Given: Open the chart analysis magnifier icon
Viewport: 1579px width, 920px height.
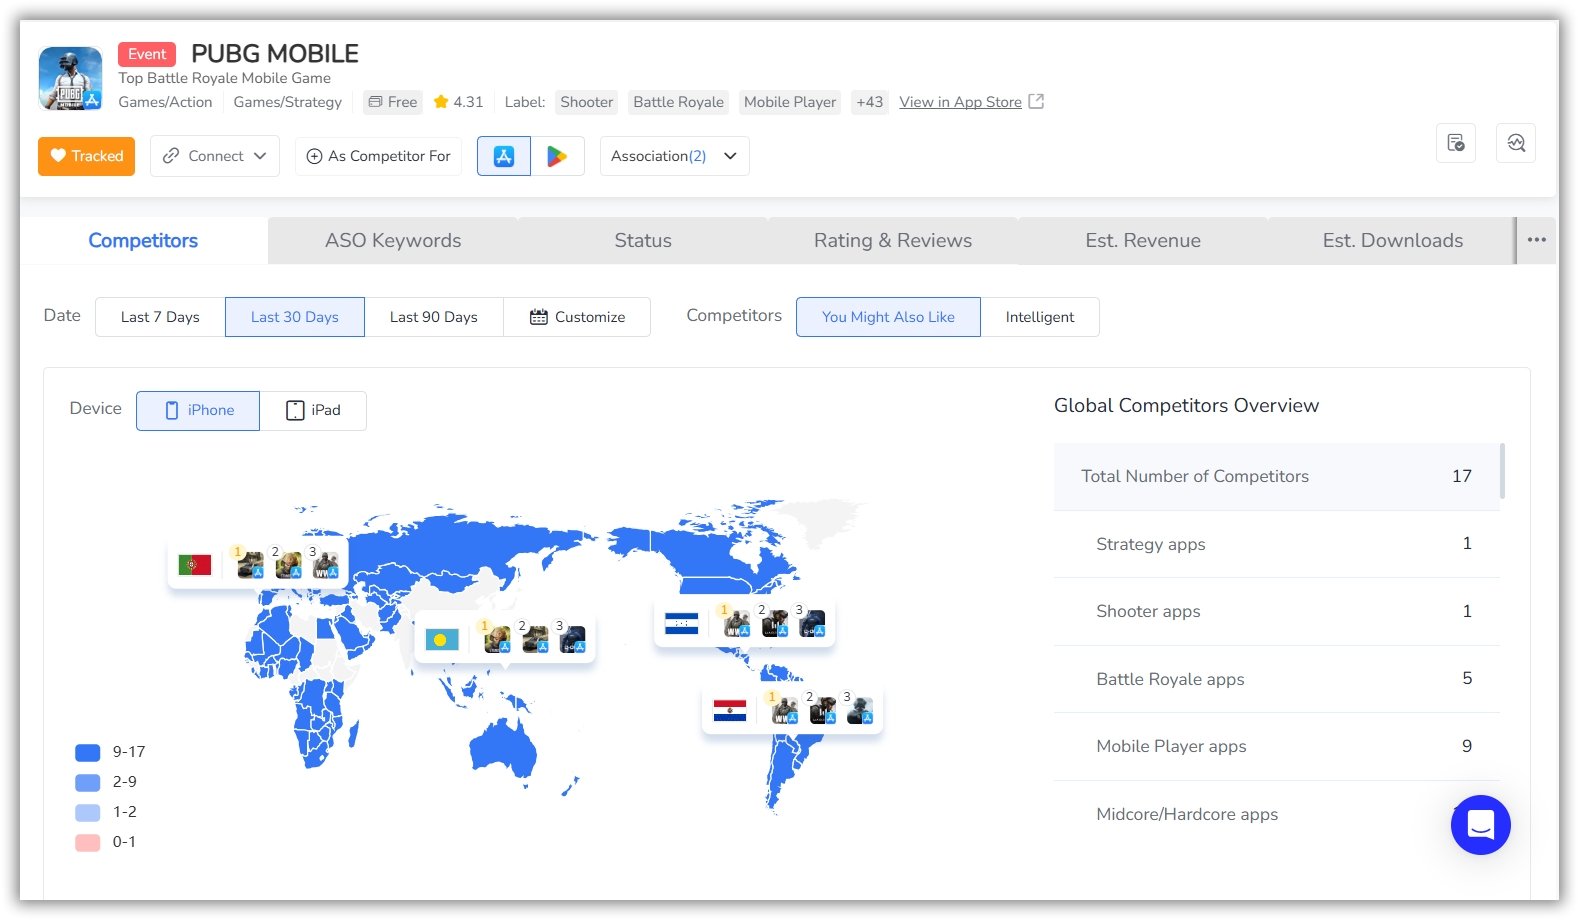Looking at the screenshot, I should (x=1516, y=143).
